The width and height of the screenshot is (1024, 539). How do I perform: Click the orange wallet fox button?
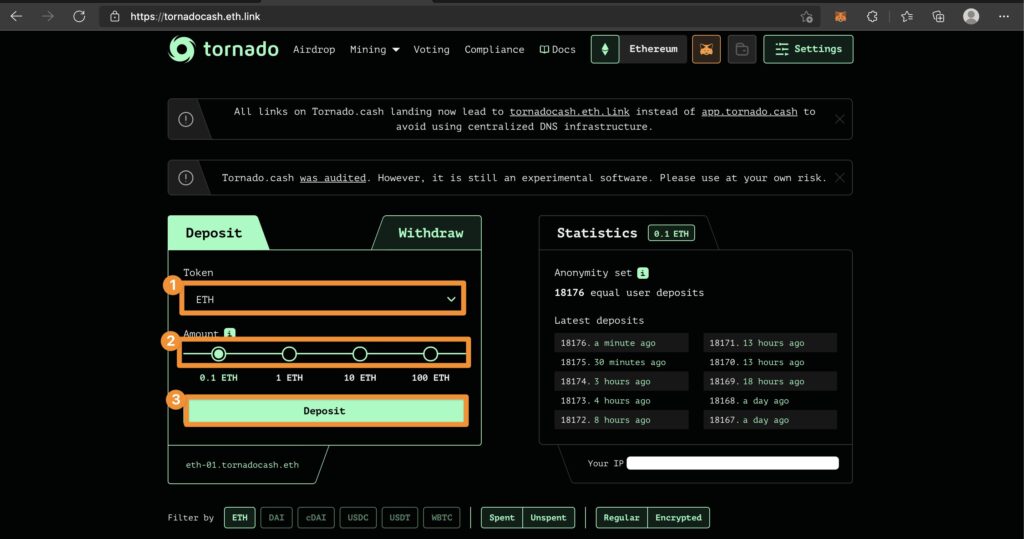pyautogui.click(x=706, y=49)
